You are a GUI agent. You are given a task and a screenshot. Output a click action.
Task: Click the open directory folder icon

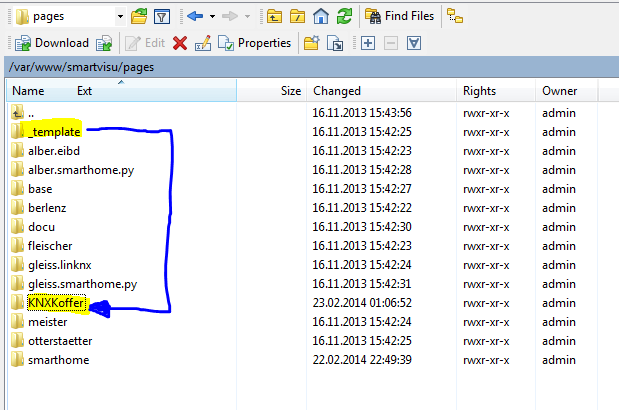(139, 17)
